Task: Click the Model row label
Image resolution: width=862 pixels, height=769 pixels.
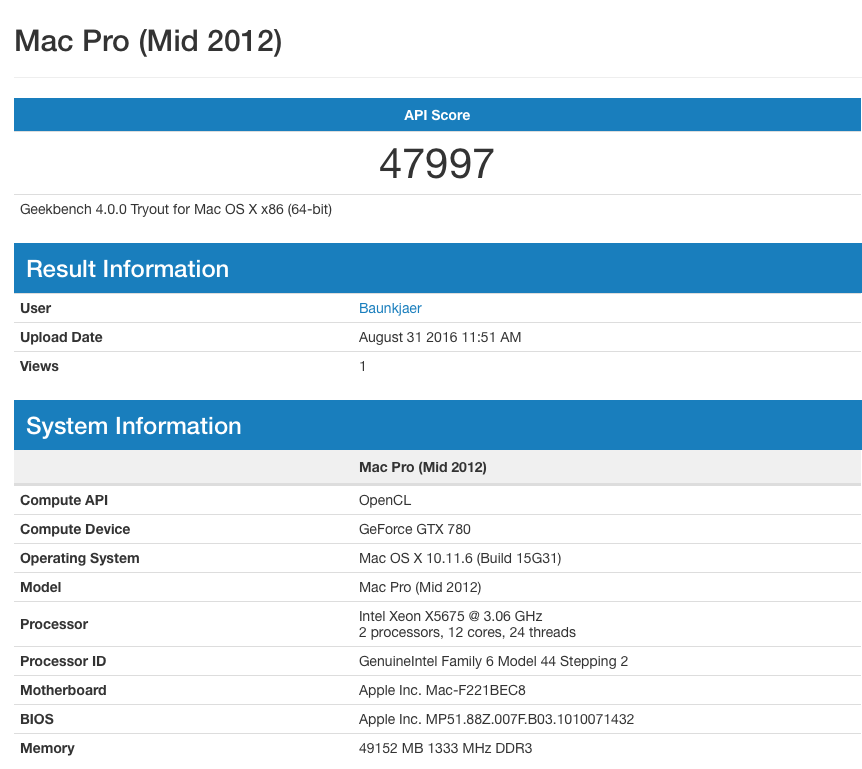Action: pos(41,588)
